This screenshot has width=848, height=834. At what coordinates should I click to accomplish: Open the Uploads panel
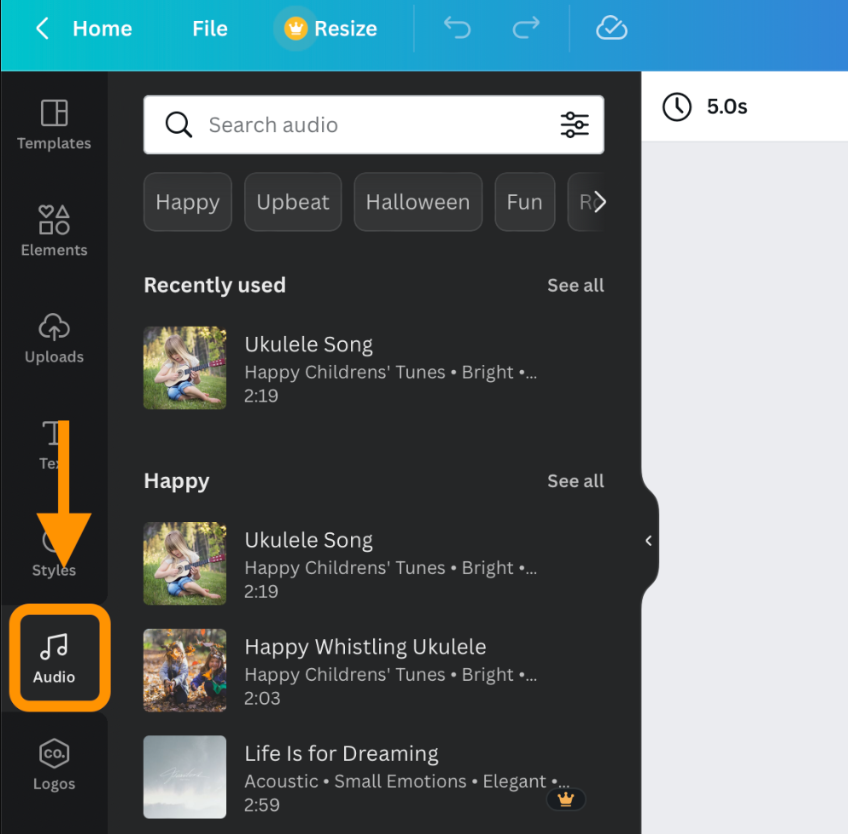tap(53, 340)
